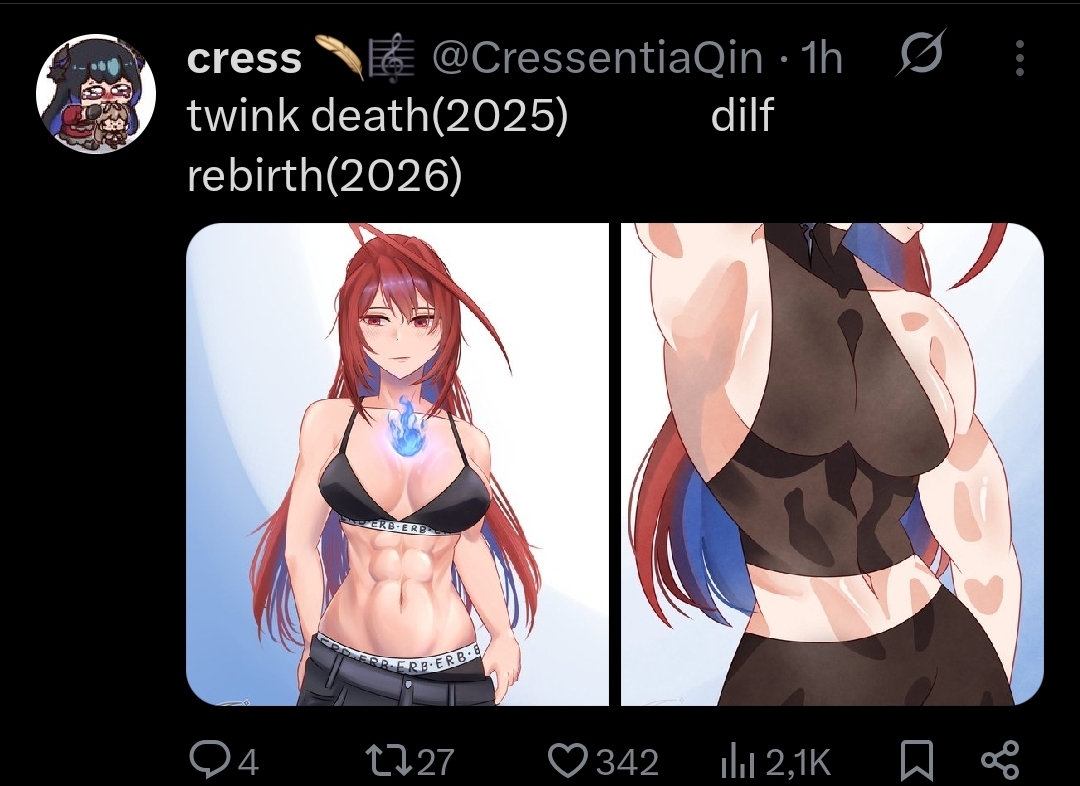
Task: Click the 1h post timestamp
Action: (822, 58)
